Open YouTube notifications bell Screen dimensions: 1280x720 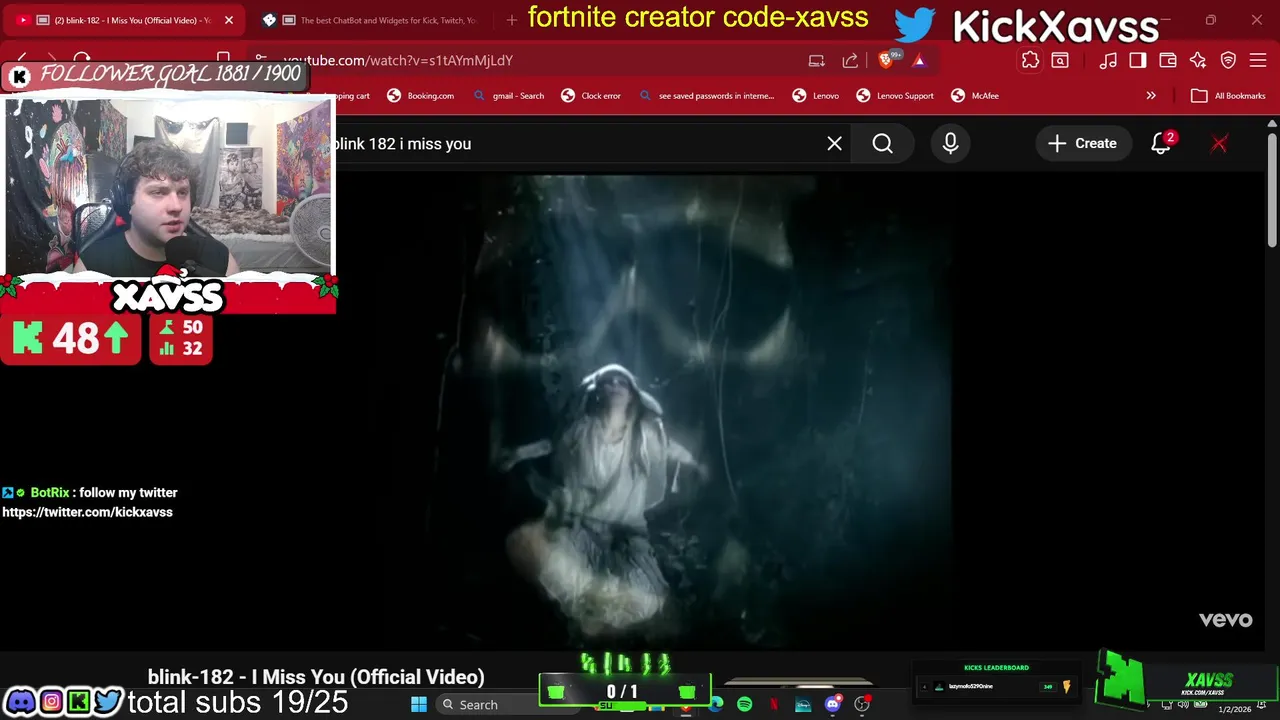1161,144
